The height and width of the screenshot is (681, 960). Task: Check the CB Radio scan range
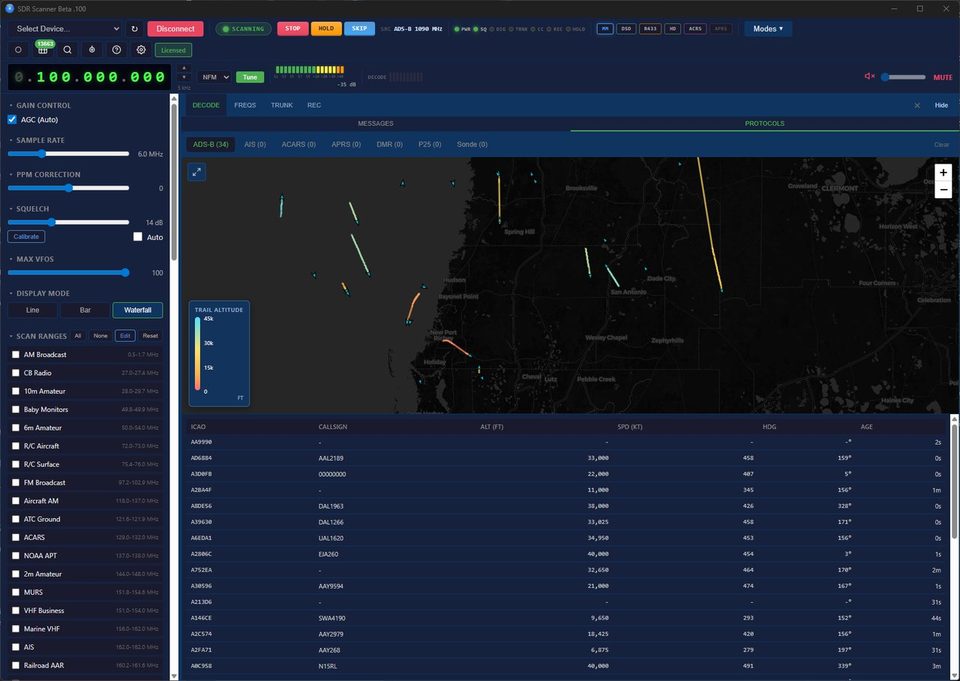[x=16, y=372]
